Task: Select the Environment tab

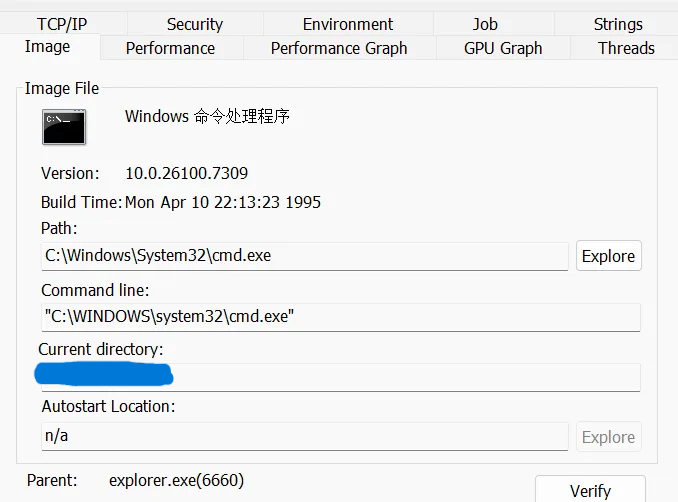Action: 348,24
